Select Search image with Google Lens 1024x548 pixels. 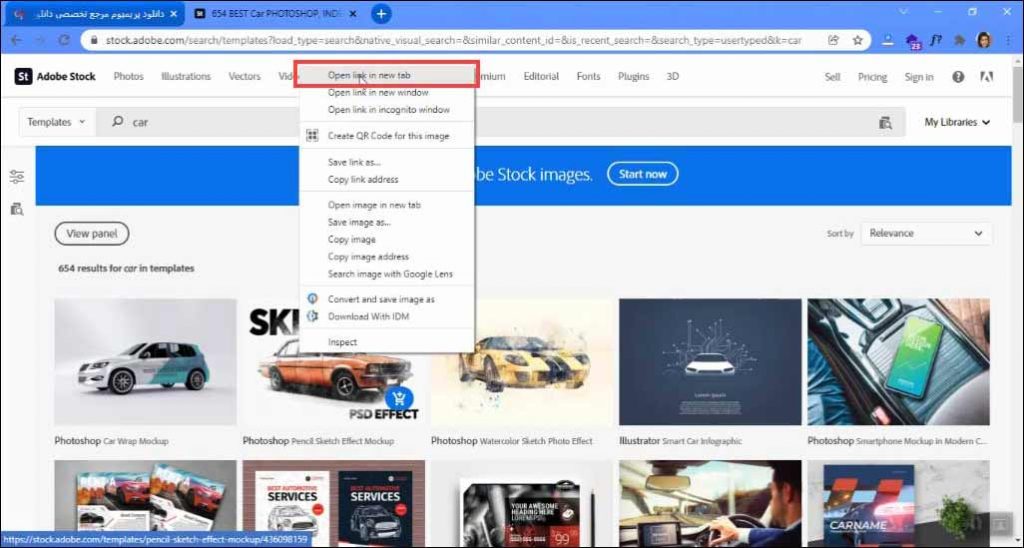tap(387, 274)
